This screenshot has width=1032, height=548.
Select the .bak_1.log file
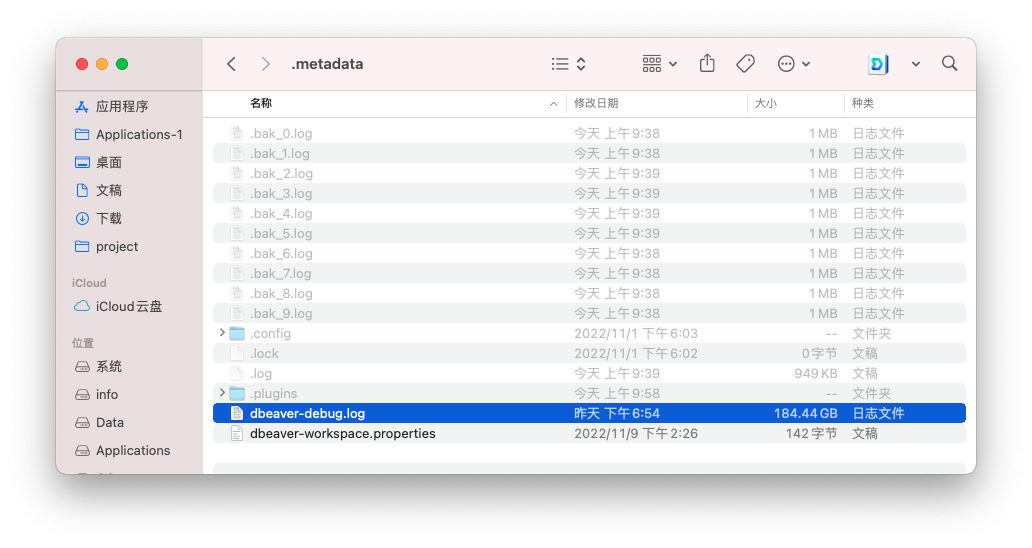pyautogui.click(x=589, y=153)
